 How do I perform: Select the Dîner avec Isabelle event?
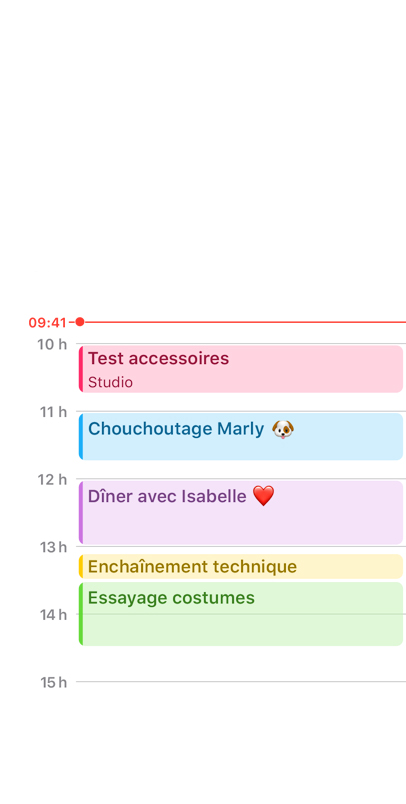click(241, 513)
